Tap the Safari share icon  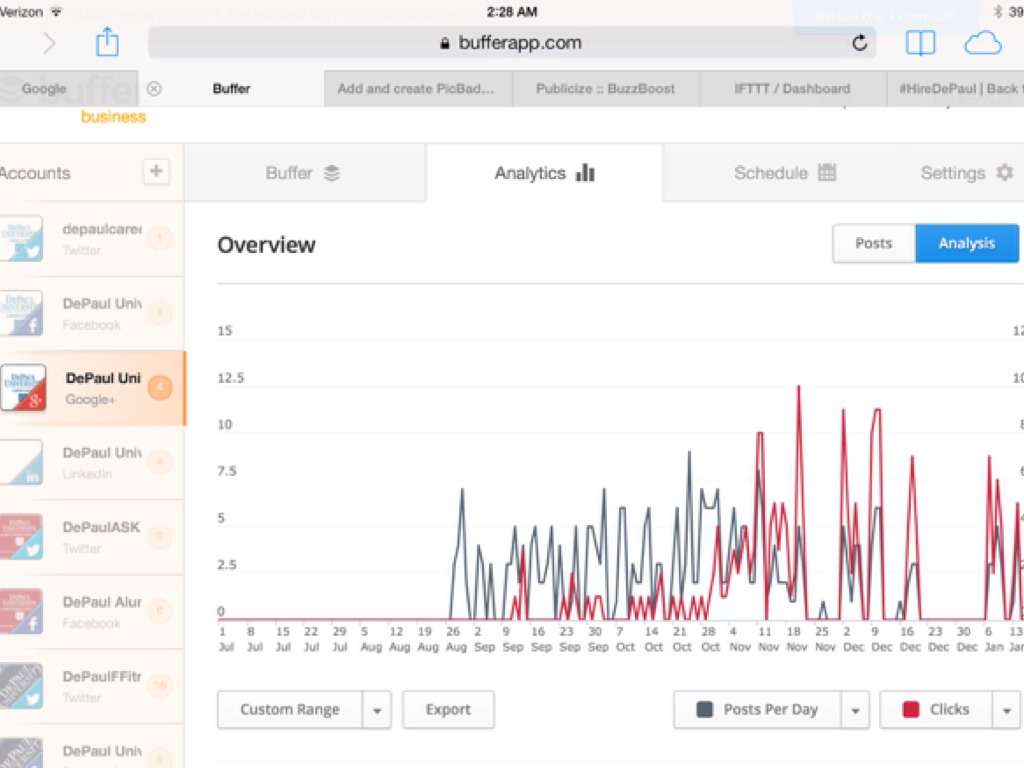coord(107,43)
